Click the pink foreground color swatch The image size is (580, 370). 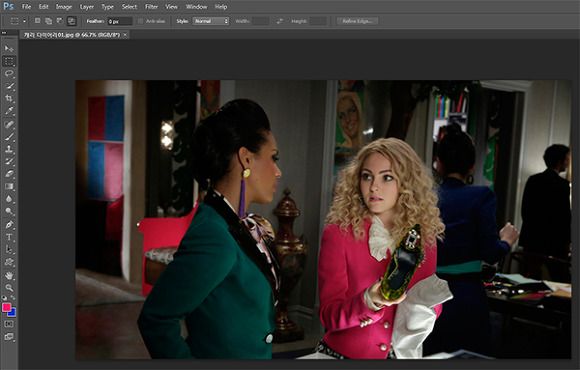[x=6, y=307]
